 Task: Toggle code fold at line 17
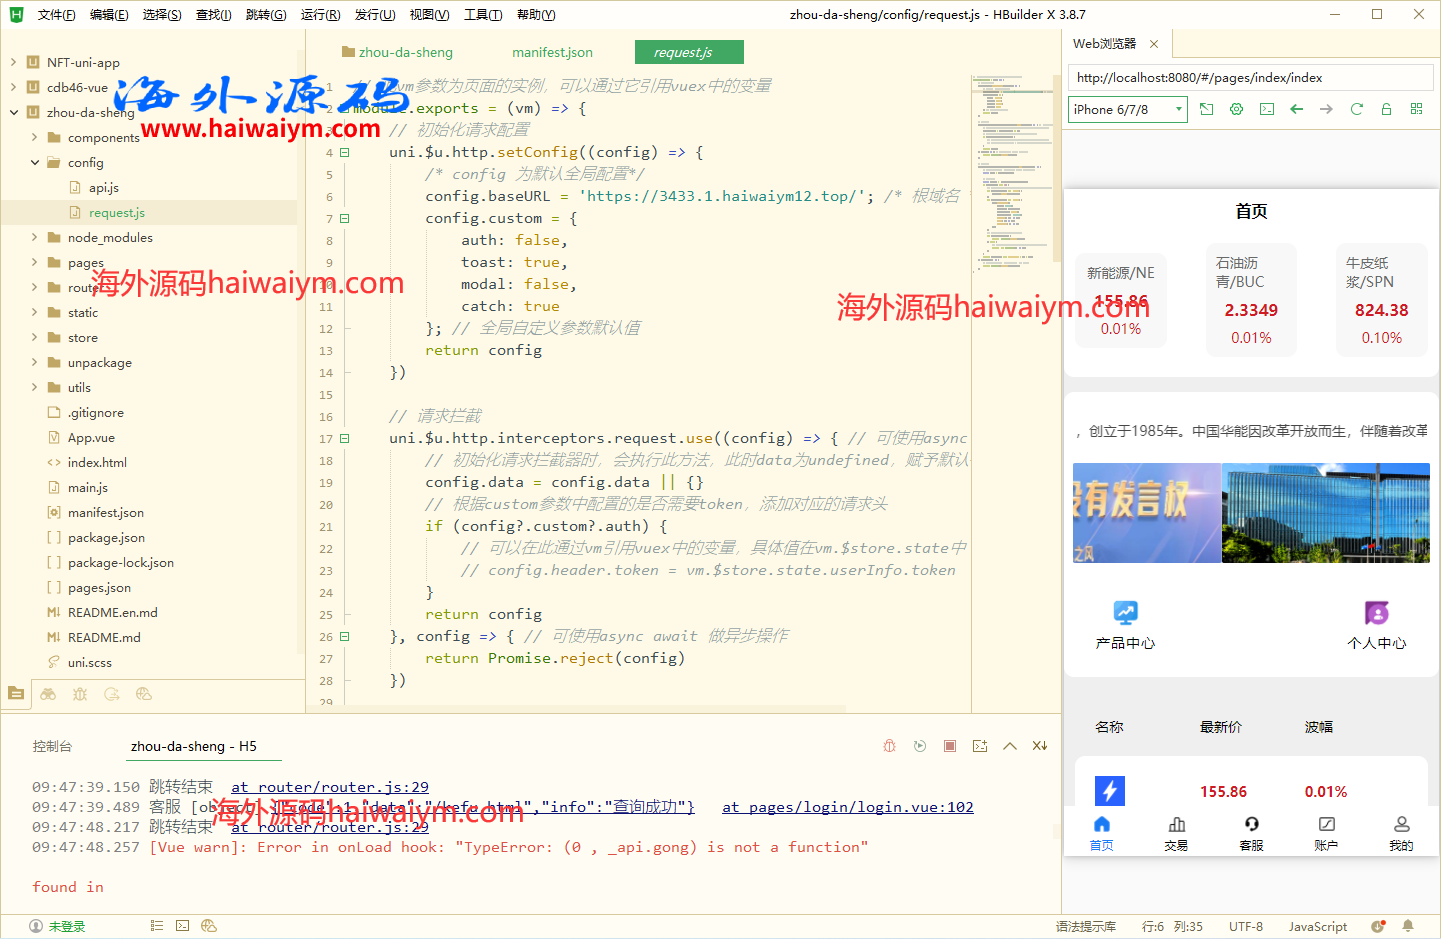(x=344, y=438)
